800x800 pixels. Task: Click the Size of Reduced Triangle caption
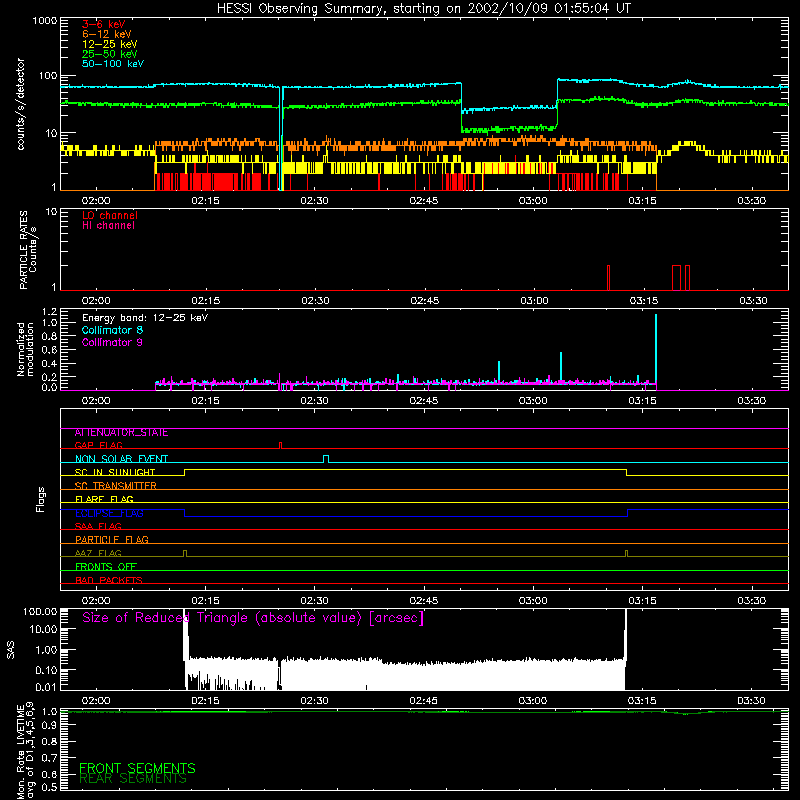click(253, 618)
